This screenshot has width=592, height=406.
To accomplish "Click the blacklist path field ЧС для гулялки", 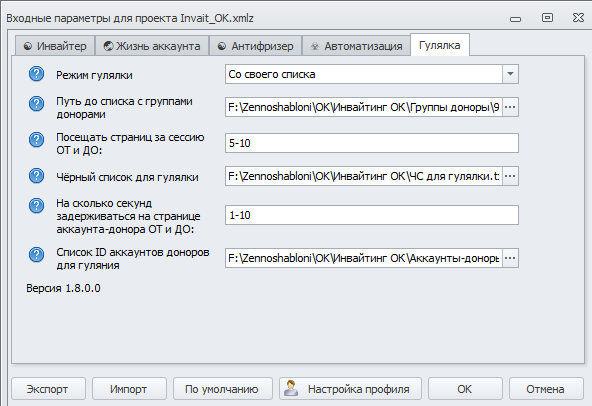I will 364,176.
